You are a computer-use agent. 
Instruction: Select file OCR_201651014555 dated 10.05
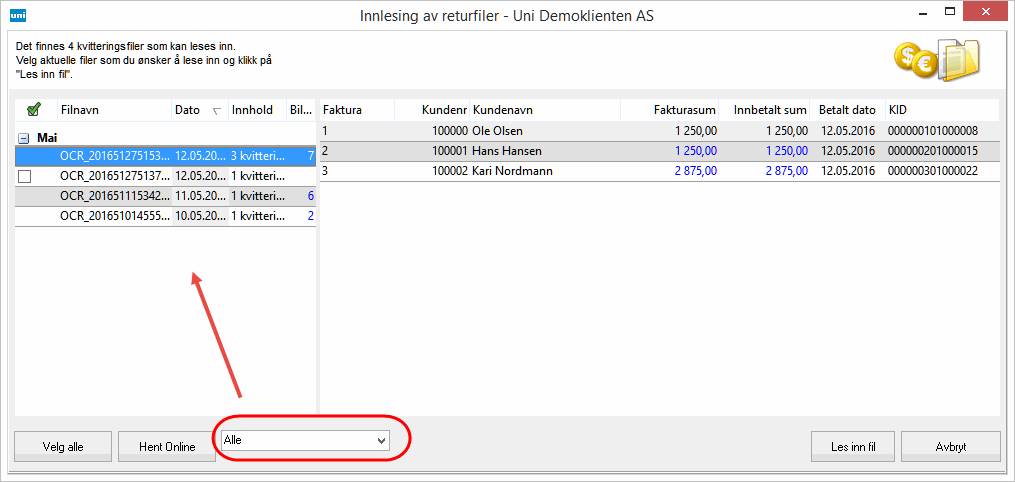click(115, 216)
